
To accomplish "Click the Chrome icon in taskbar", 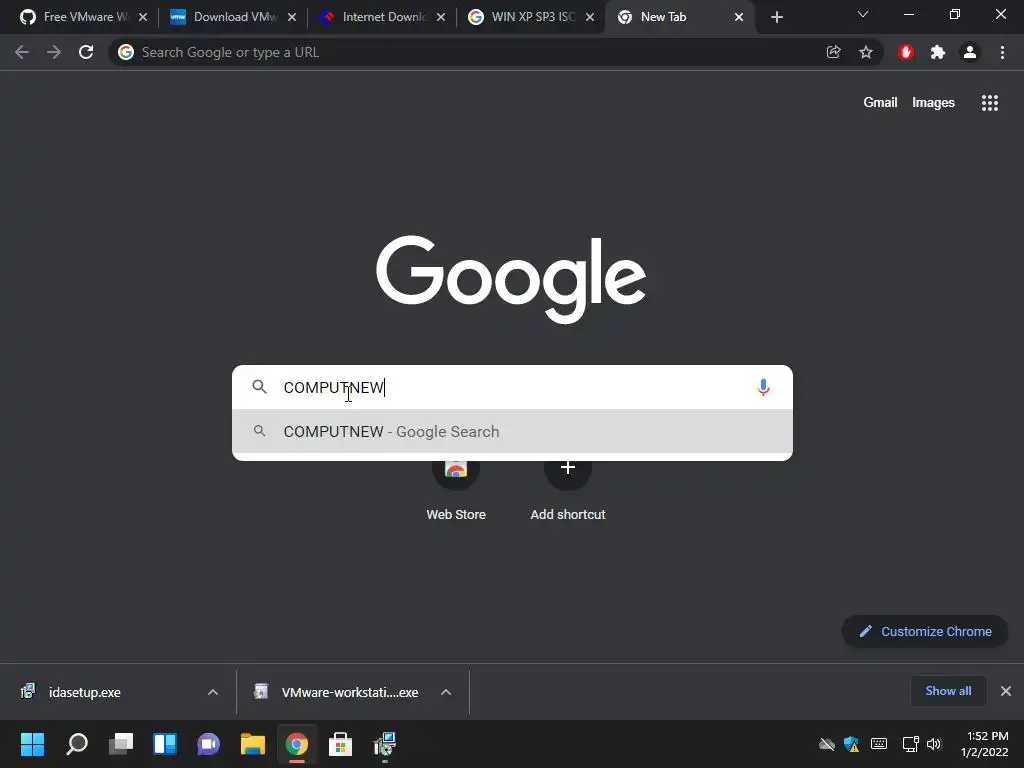I will coord(296,744).
